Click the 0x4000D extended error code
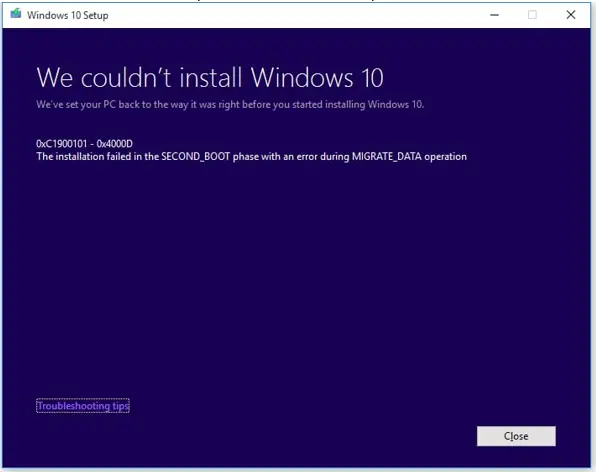Viewport: 596px width, 472px height. coord(114,144)
